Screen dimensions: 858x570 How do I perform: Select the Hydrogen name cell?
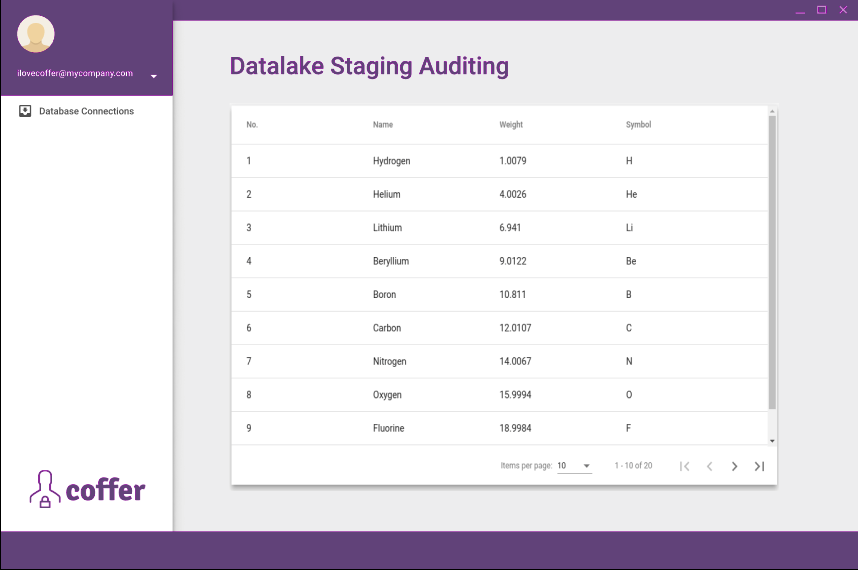tap(392, 161)
